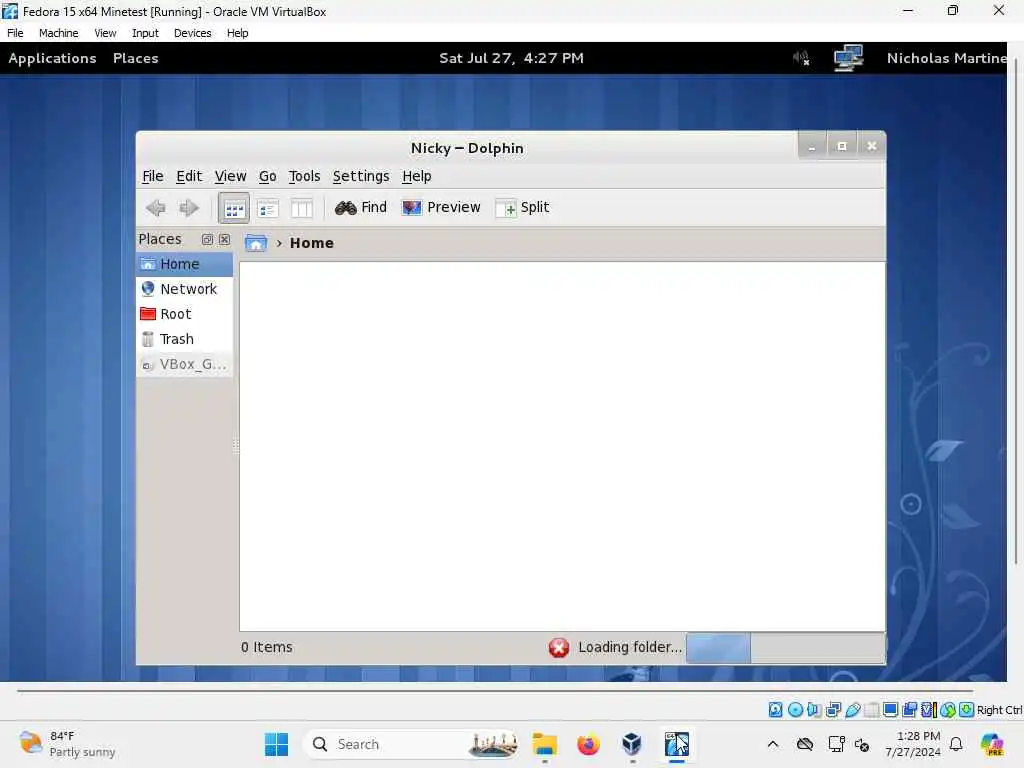Stop loading with the red X icon
Image resolution: width=1024 pixels, height=768 pixels.
pos(559,647)
